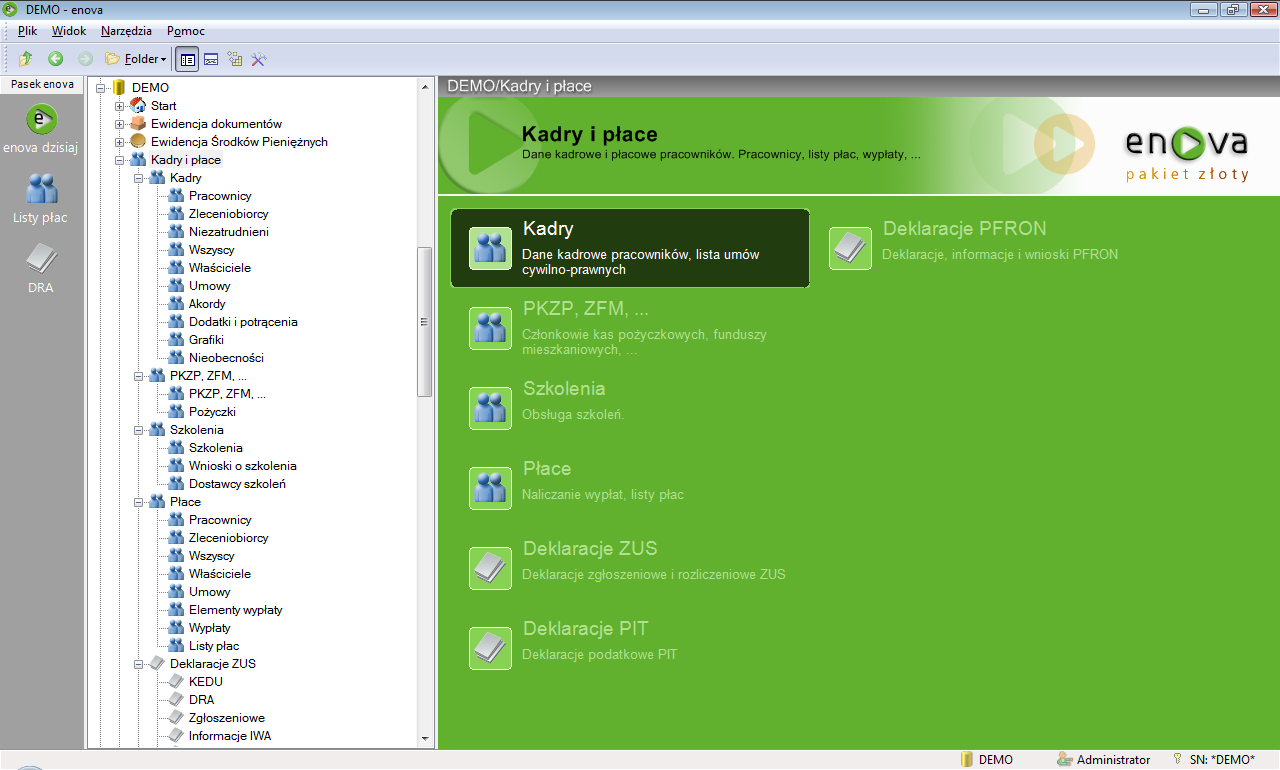1280x770 pixels.
Task: Open the Kadry tile title link
Action: (x=548, y=229)
